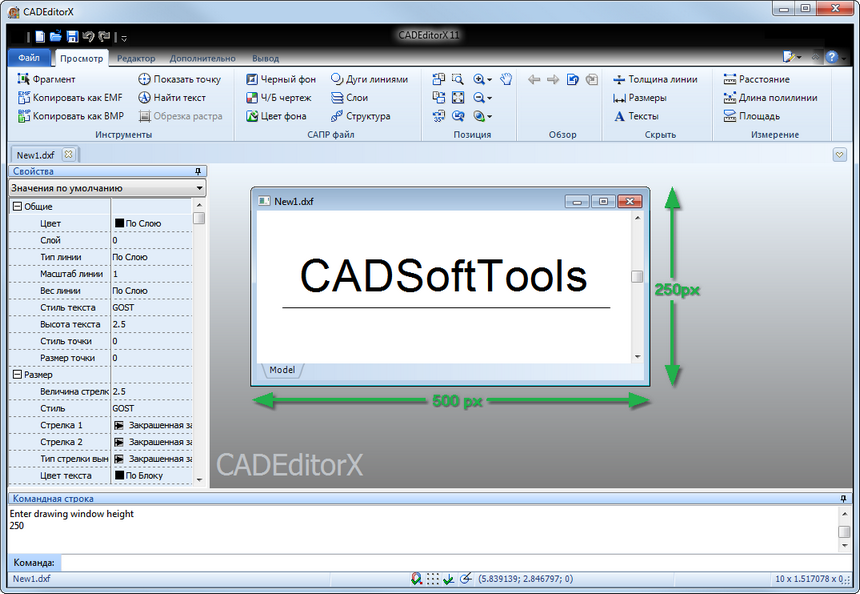
Task: Toggle Черный фон background mode
Action: [253, 79]
